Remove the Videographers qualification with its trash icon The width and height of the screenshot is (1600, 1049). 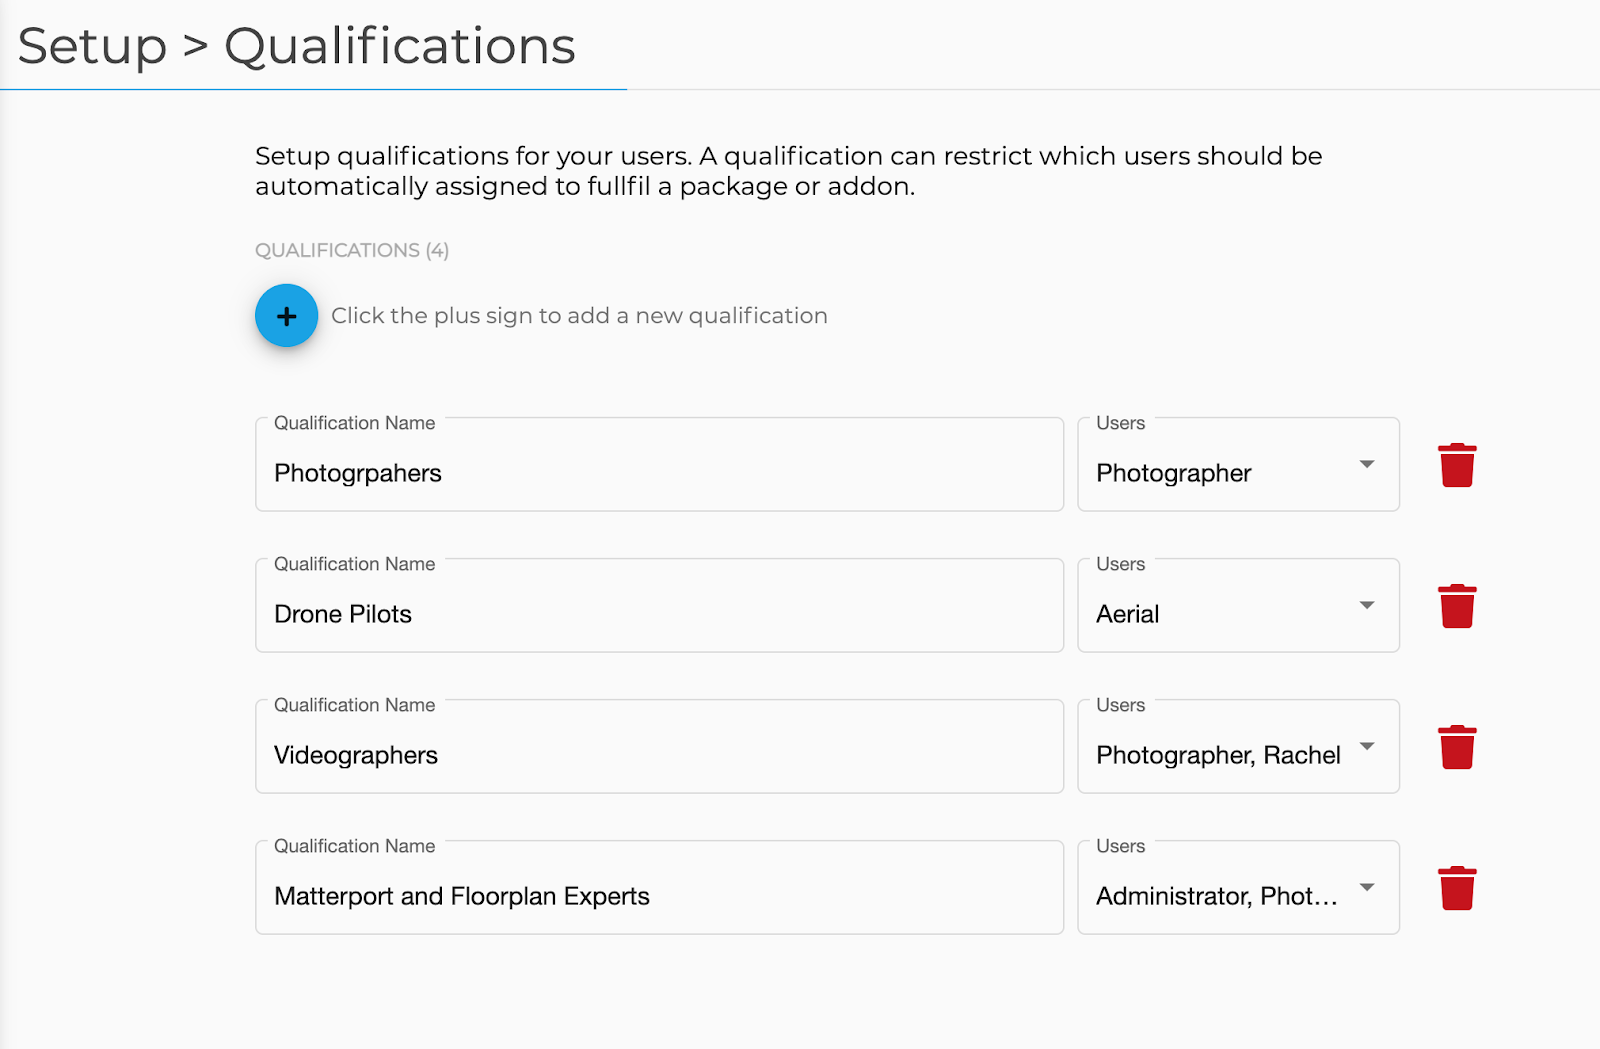coord(1457,747)
